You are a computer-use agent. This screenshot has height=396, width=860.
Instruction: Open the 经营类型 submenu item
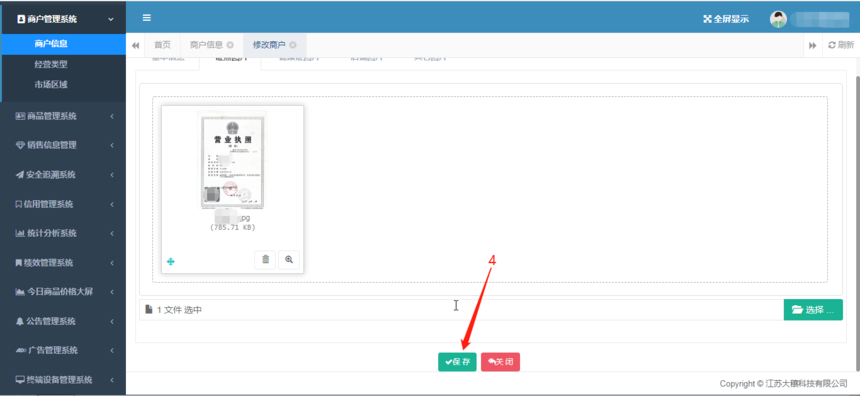click(51, 64)
